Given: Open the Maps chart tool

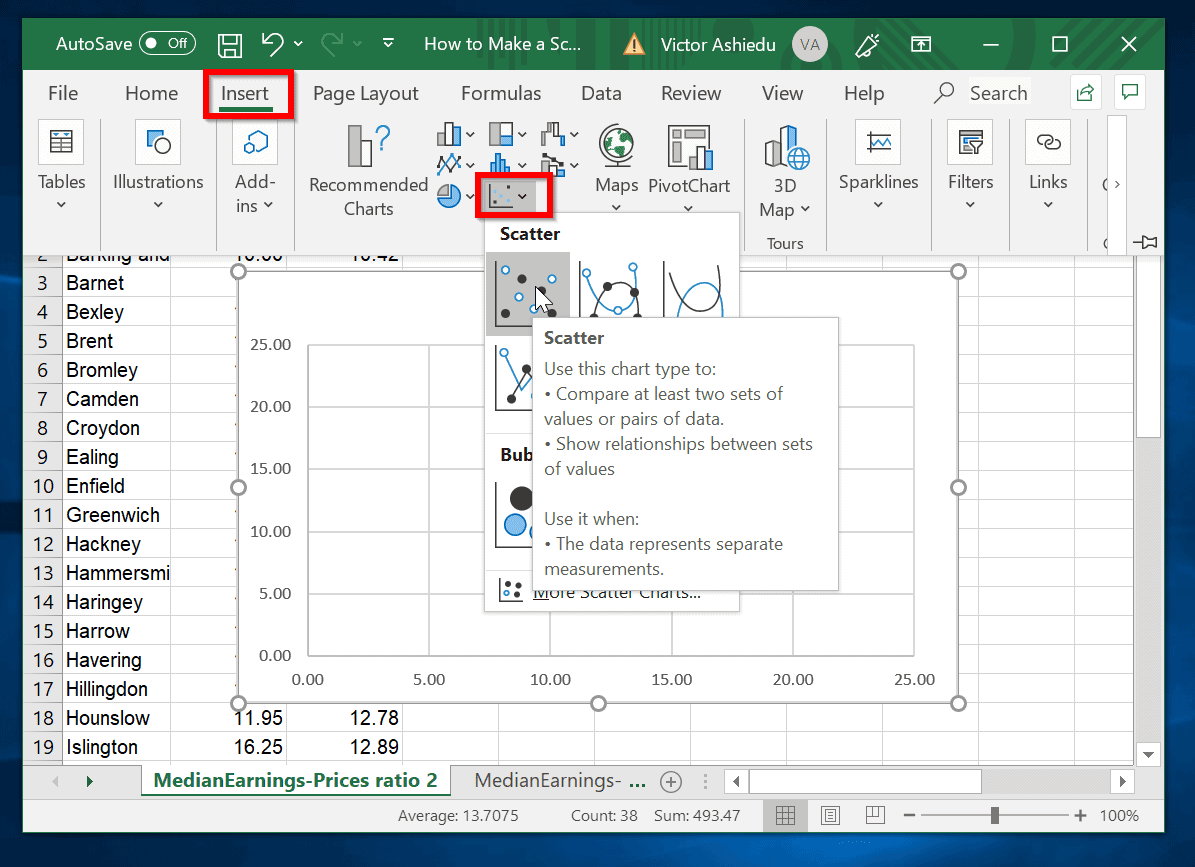Looking at the screenshot, I should [615, 167].
